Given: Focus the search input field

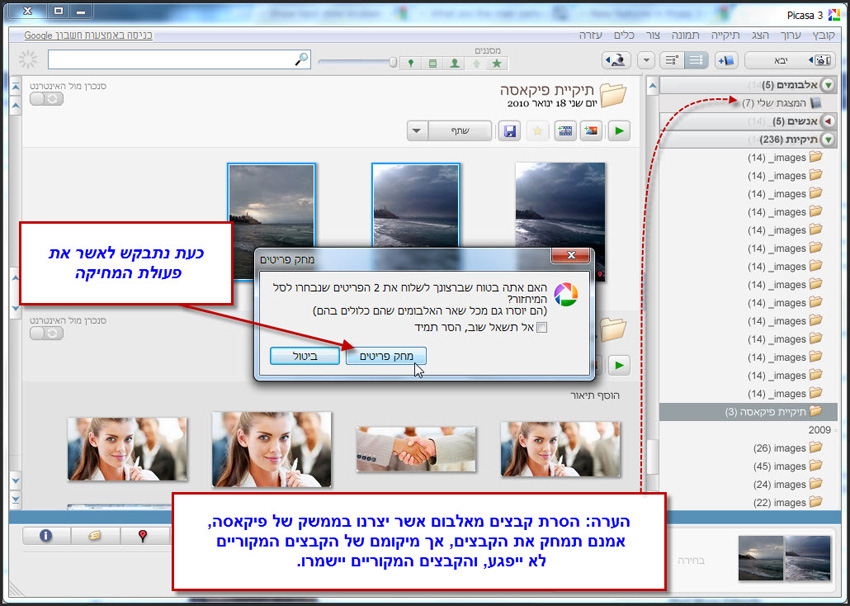Looking at the screenshot, I should [179, 60].
